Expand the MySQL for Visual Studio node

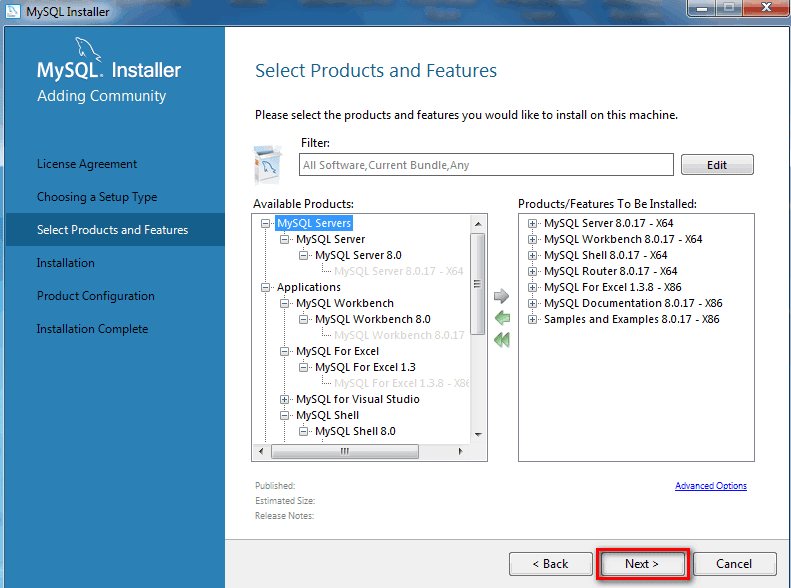[285, 399]
